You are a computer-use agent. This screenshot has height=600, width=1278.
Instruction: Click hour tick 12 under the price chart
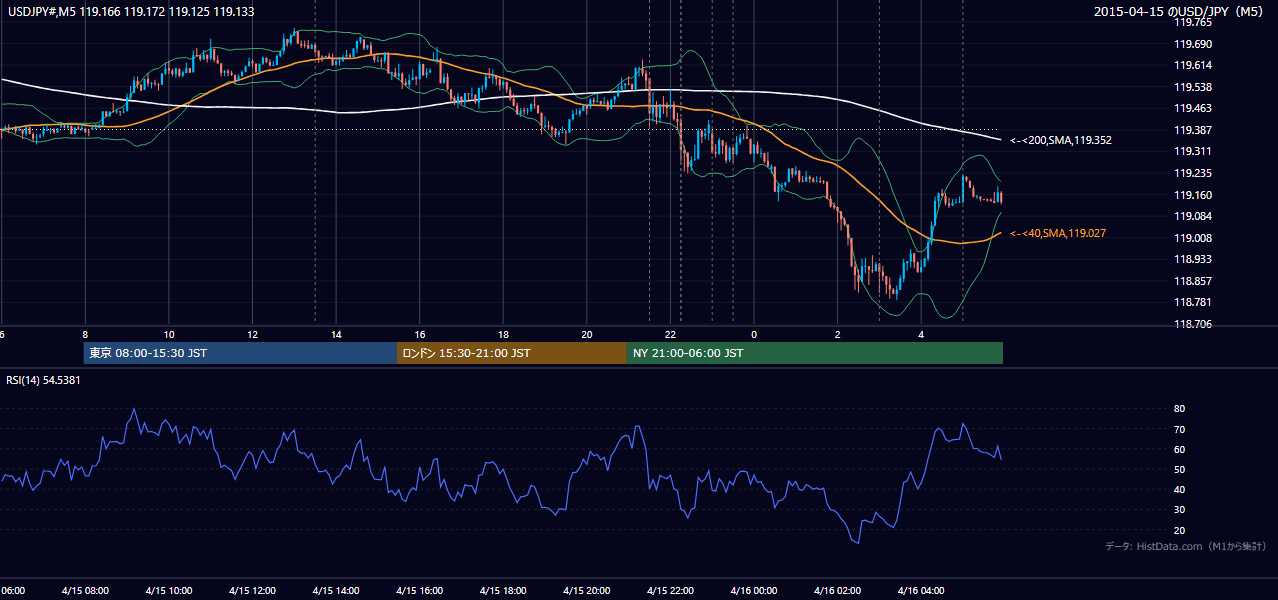253,335
